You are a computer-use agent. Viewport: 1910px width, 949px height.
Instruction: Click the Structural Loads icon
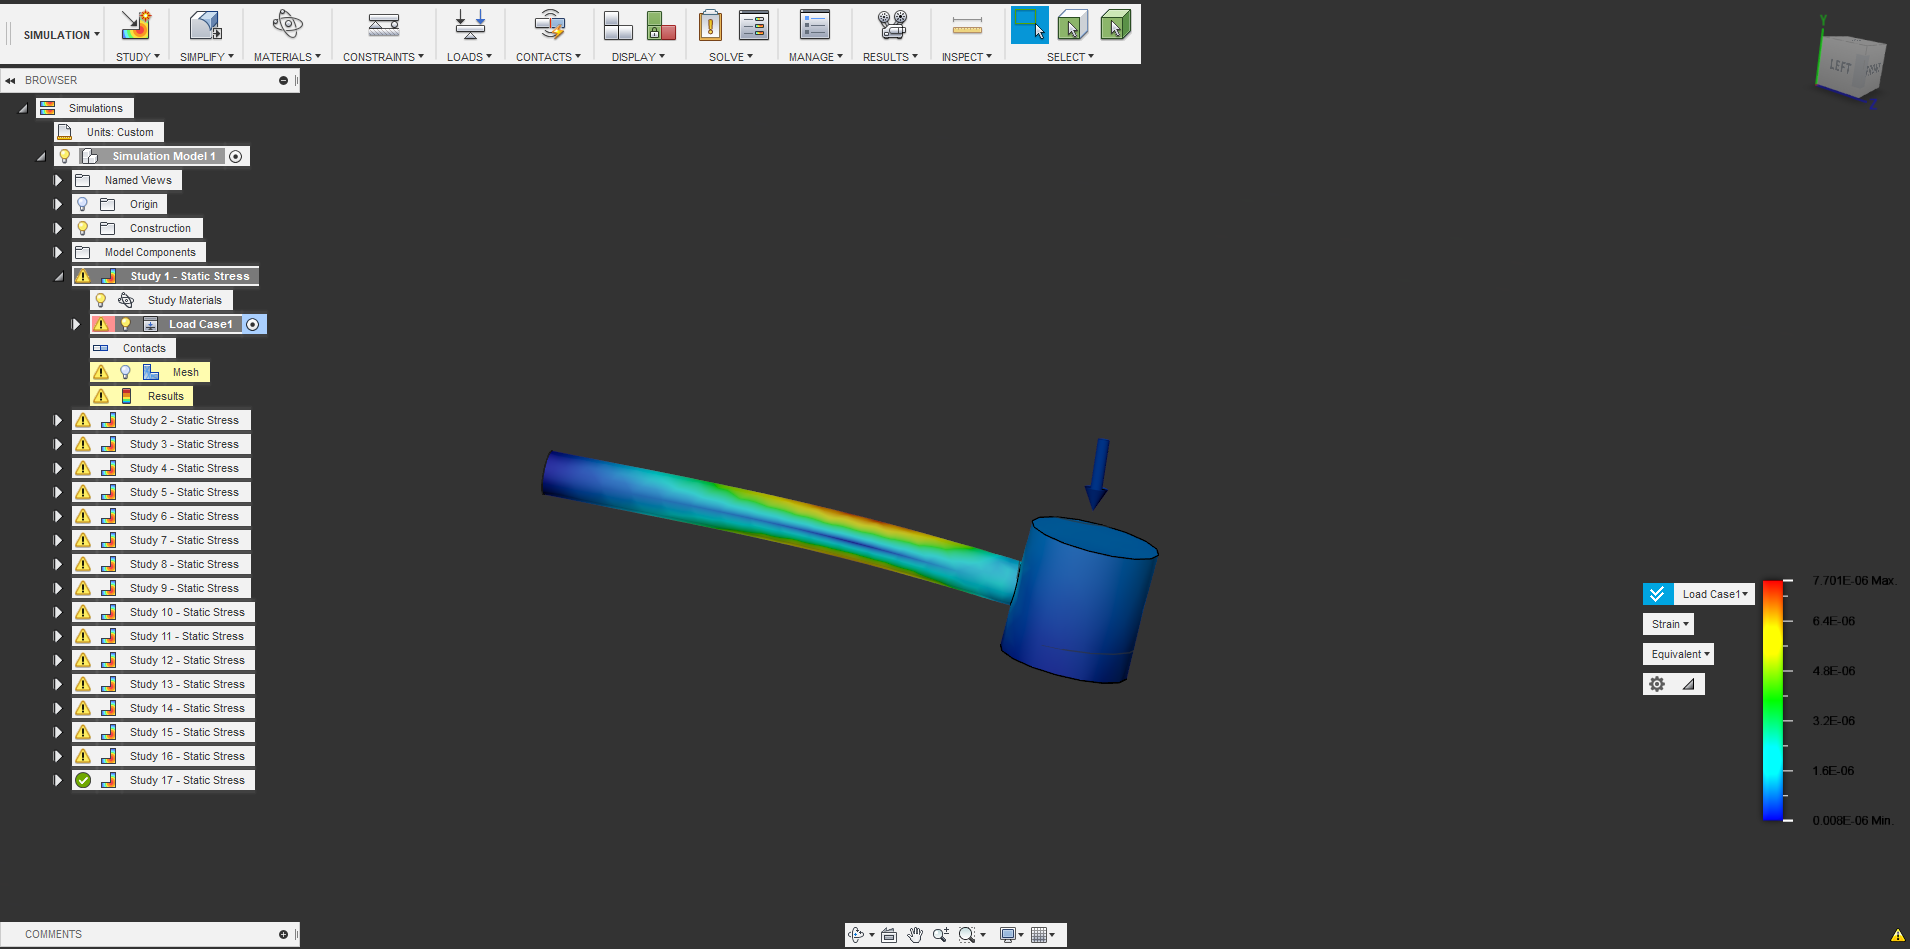469,26
